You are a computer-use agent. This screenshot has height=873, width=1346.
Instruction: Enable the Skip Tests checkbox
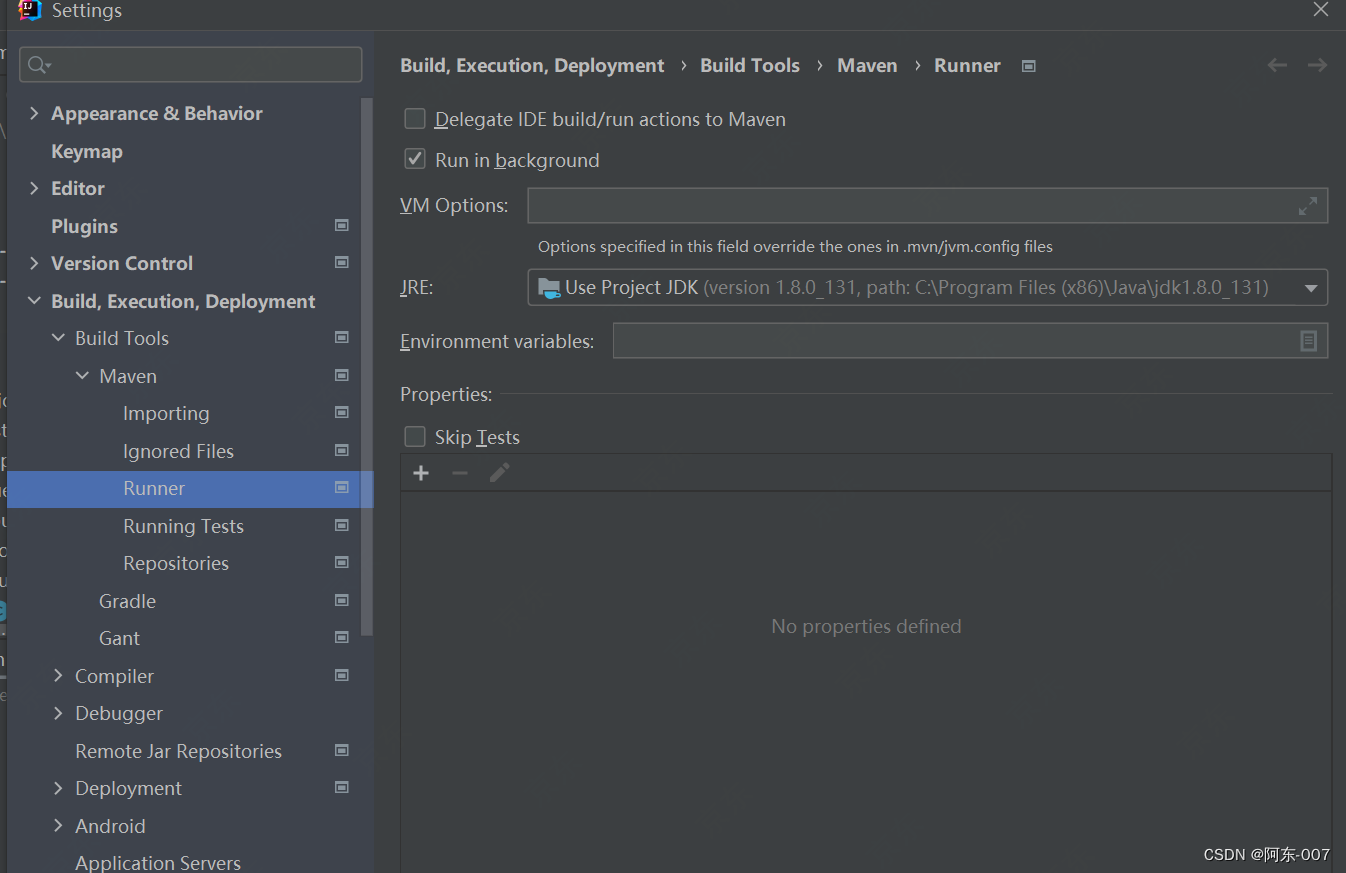point(415,437)
